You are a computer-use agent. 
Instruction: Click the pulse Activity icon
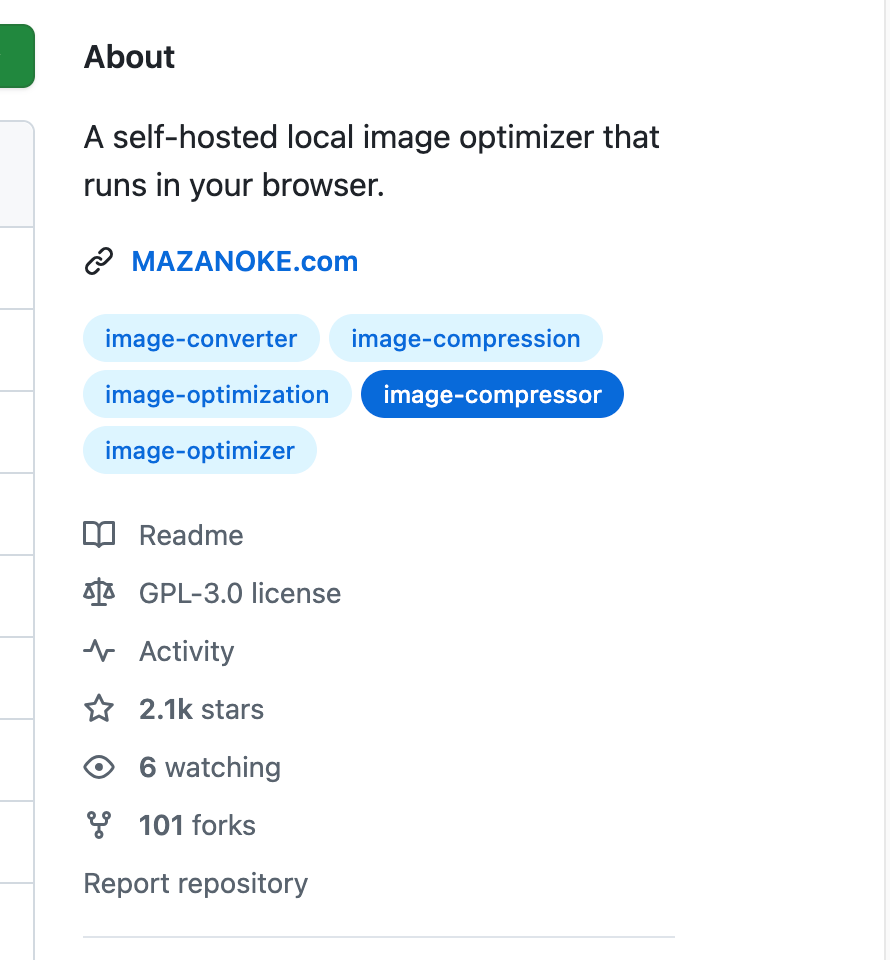point(99,651)
